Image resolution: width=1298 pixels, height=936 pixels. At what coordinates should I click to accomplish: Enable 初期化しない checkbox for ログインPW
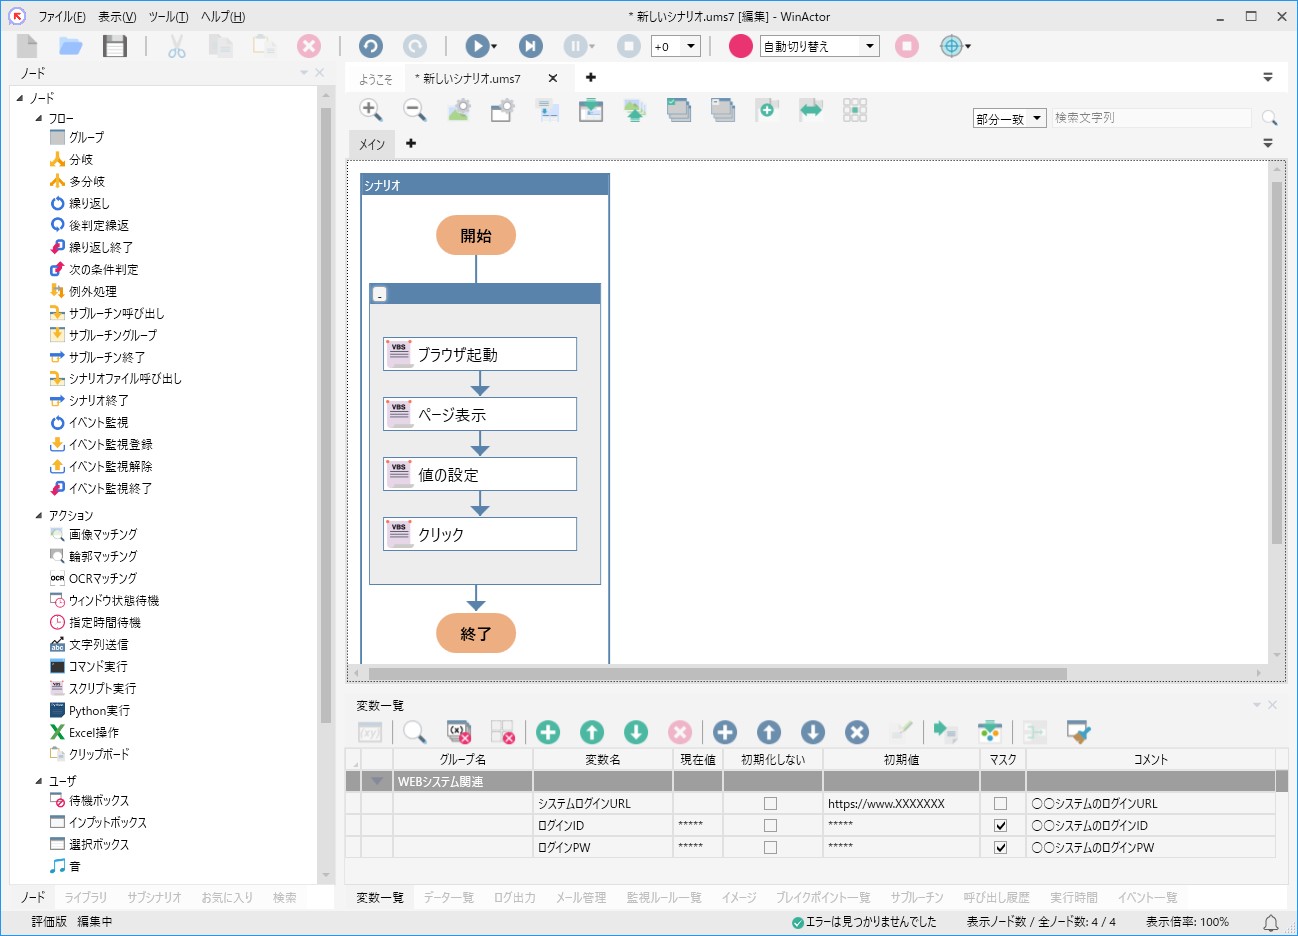pyautogui.click(x=770, y=848)
